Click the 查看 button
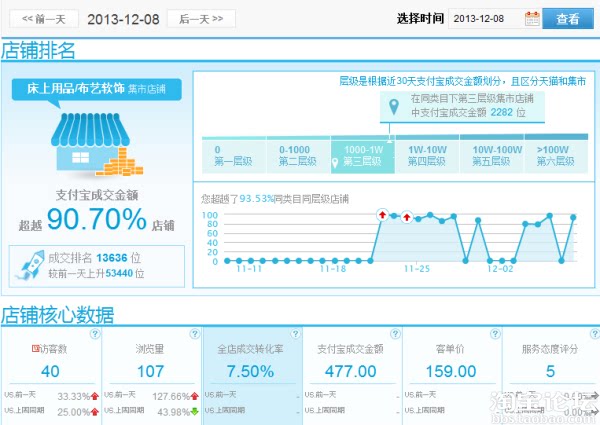600x425 pixels. point(568,19)
